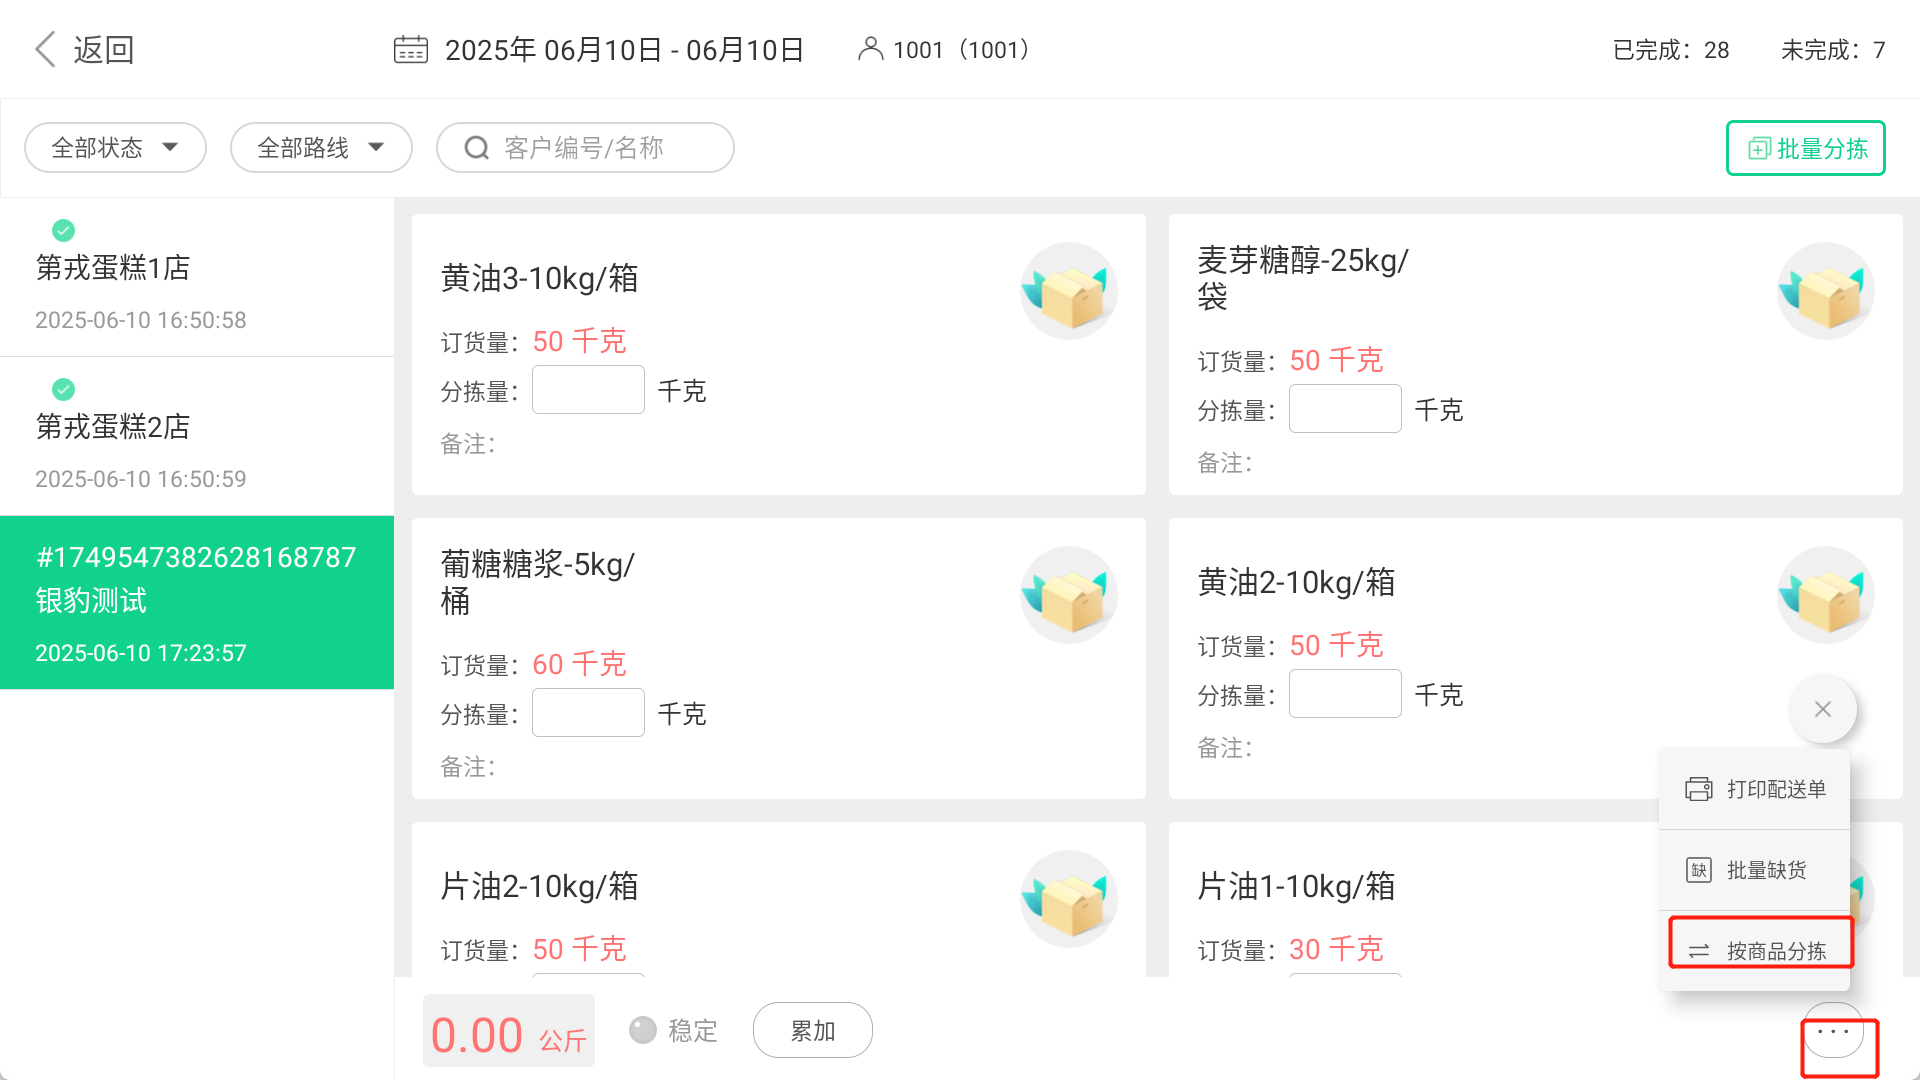Click the user icon beside 1001
The height and width of the screenshot is (1080, 1920).
[x=870, y=49]
